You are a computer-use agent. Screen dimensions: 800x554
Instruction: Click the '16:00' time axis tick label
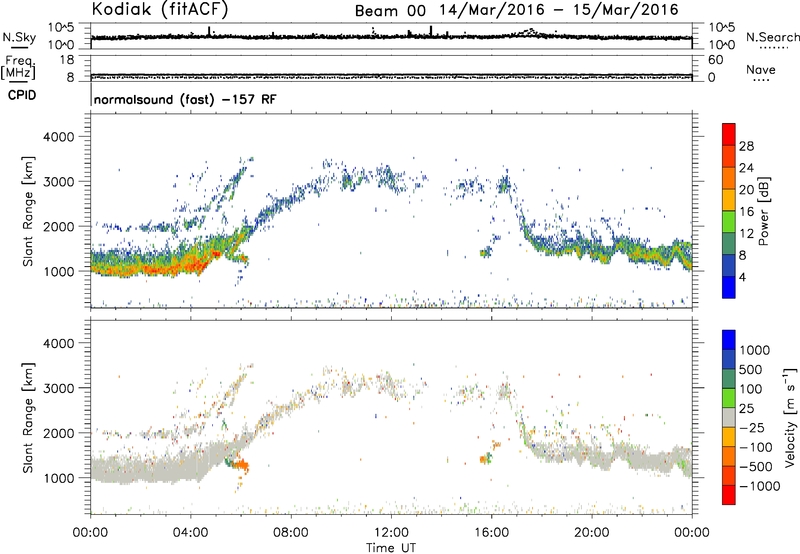(491, 533)
